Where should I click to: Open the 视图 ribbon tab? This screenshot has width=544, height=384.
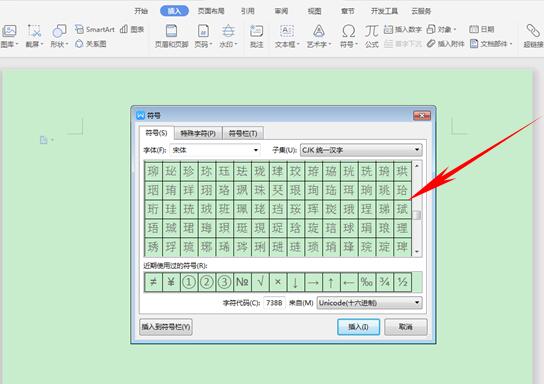click(x=314, y=11)
